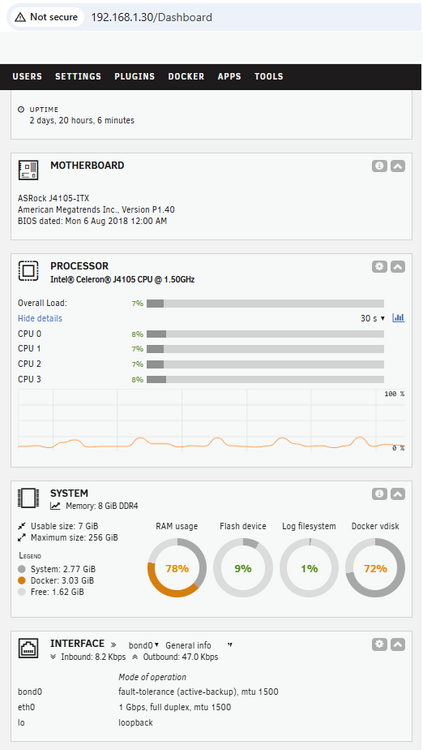Open the Docker menu

tap(186, 77)
